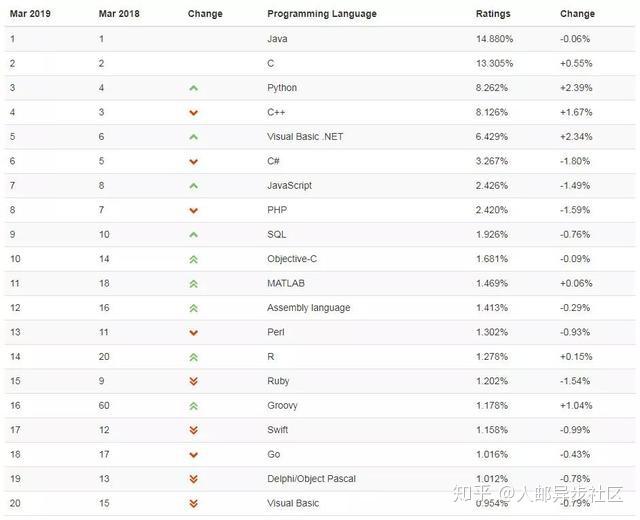Viewport: 640px width, 520px height.
Task: Click the double up arrow beside Objective-C
Action: [x=193, y=259]
